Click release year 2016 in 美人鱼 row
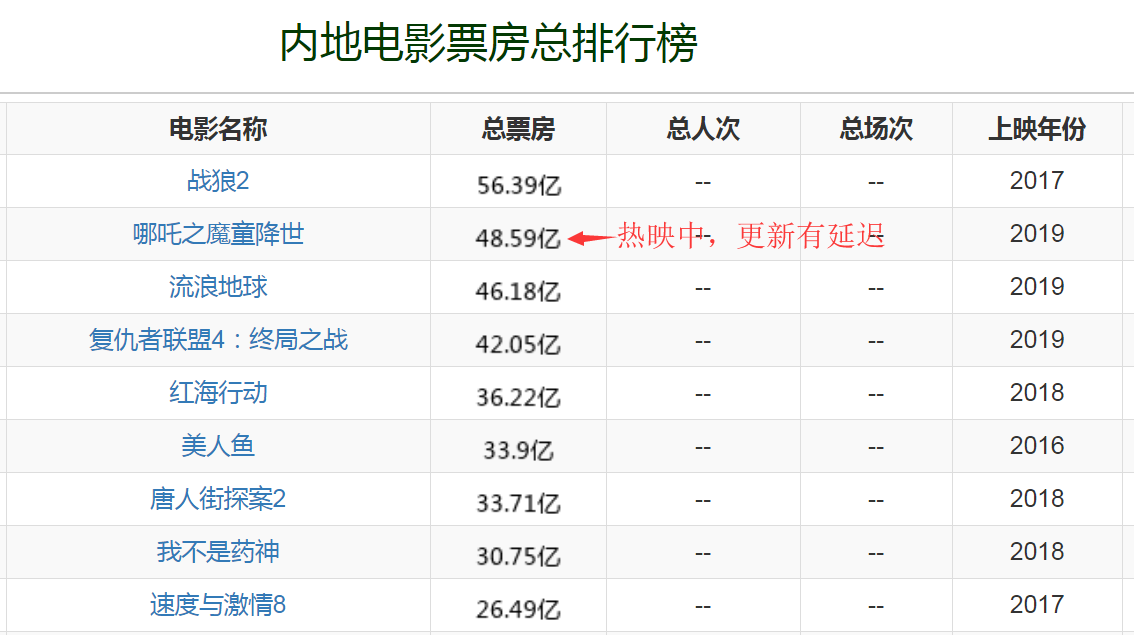 tap(1037, 446)
